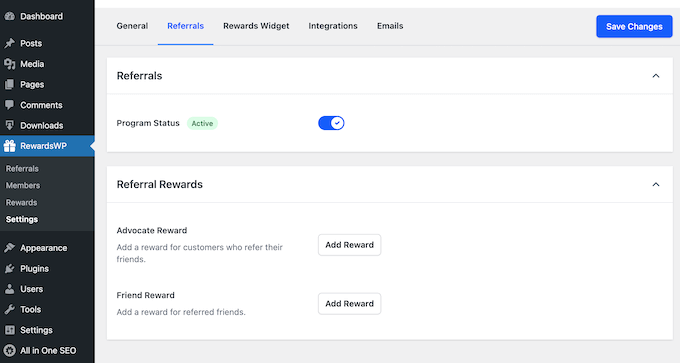Click the Pages icon in sidebar
This screenshot has width=680, height=363.
pyautogui.click(x=10, y=85)
